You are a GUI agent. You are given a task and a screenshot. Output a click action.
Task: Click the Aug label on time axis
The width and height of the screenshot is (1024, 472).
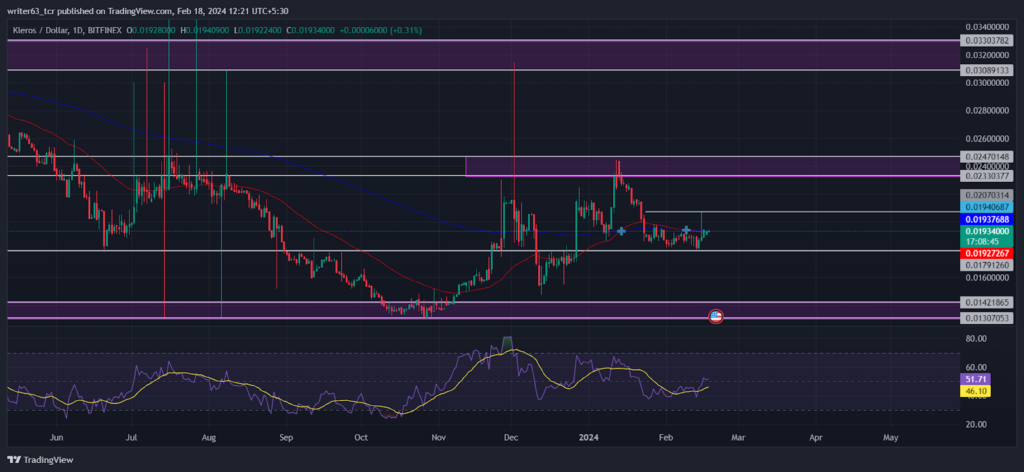pyautogui.click(x=209, y=436)
